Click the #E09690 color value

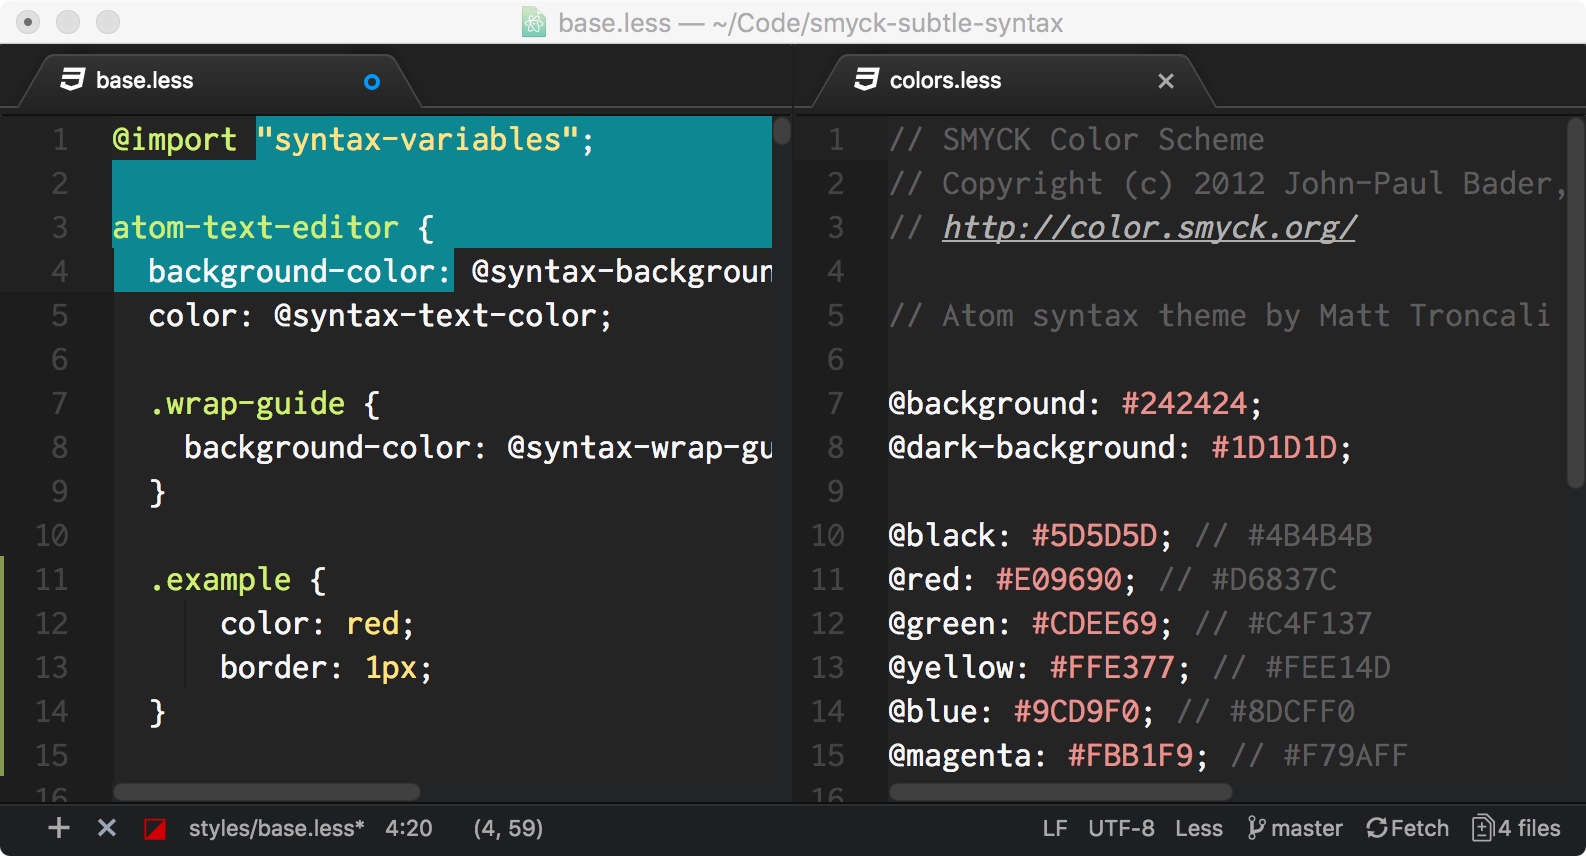[1059, 580]
